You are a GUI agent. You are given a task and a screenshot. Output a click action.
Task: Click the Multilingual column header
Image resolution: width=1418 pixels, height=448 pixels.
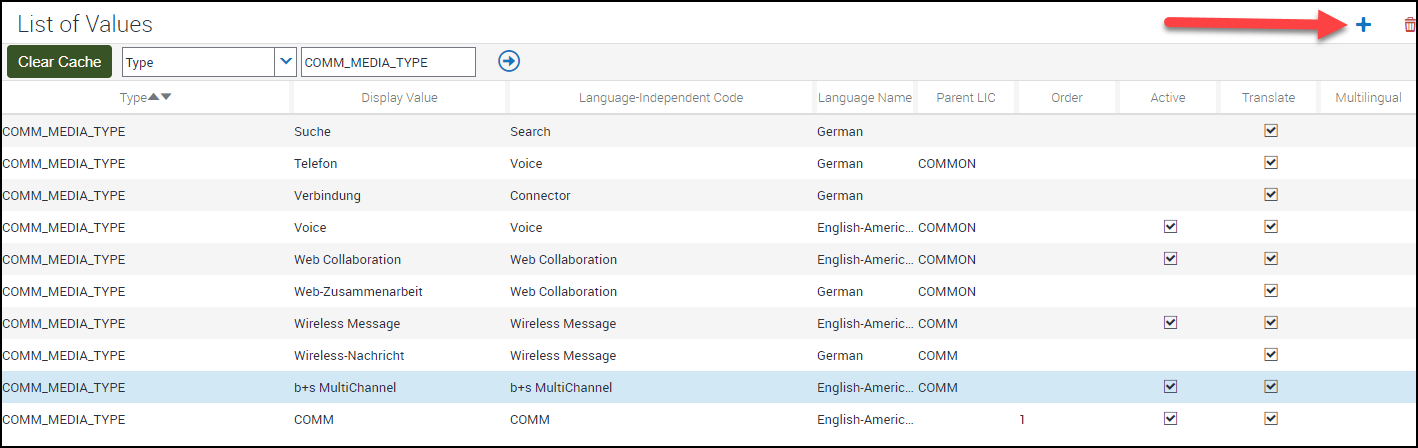[x=1367, y=98]
